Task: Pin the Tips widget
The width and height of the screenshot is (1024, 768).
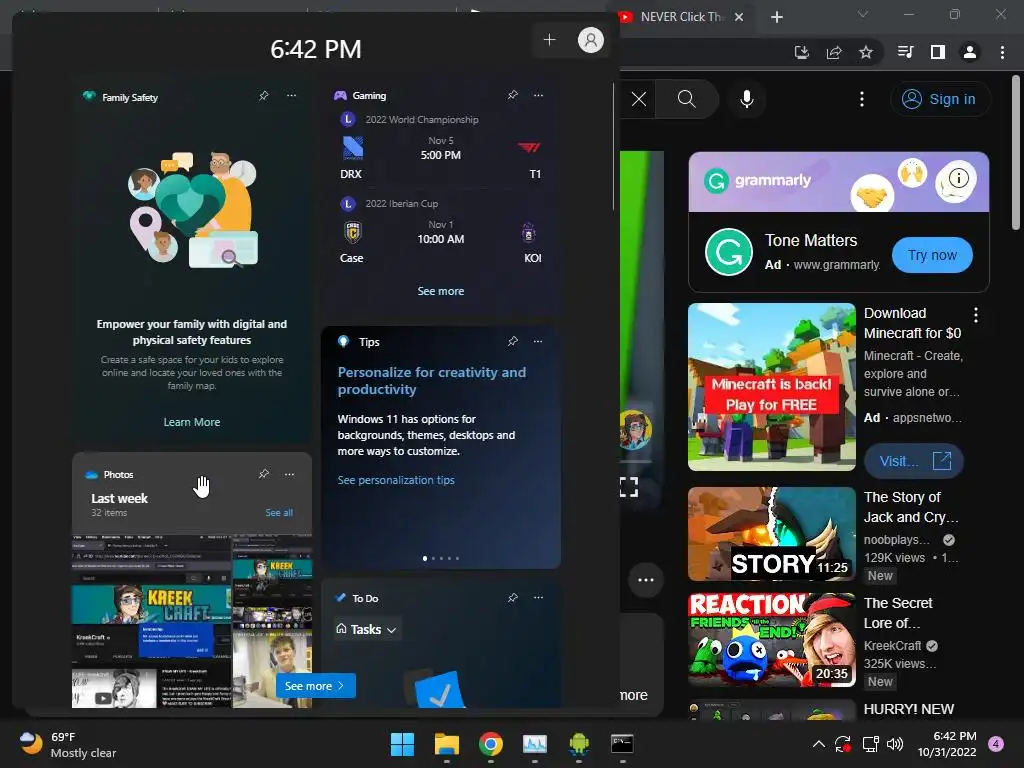Action: tap(513, 342)
